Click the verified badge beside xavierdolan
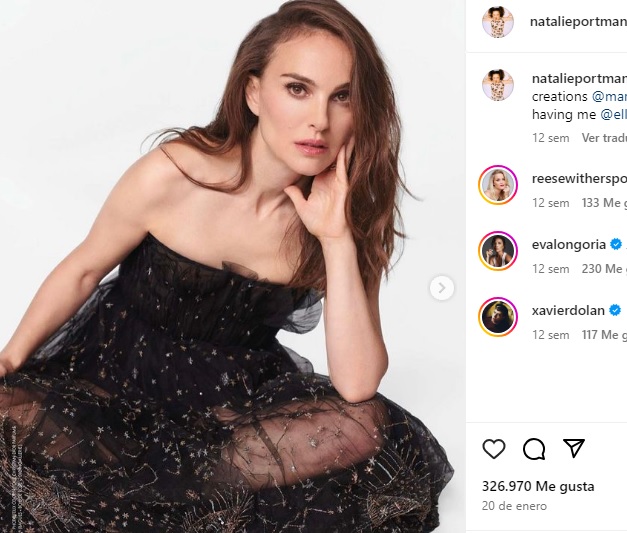Viewport: 627px width, 533px height. (x=615, y=310)
